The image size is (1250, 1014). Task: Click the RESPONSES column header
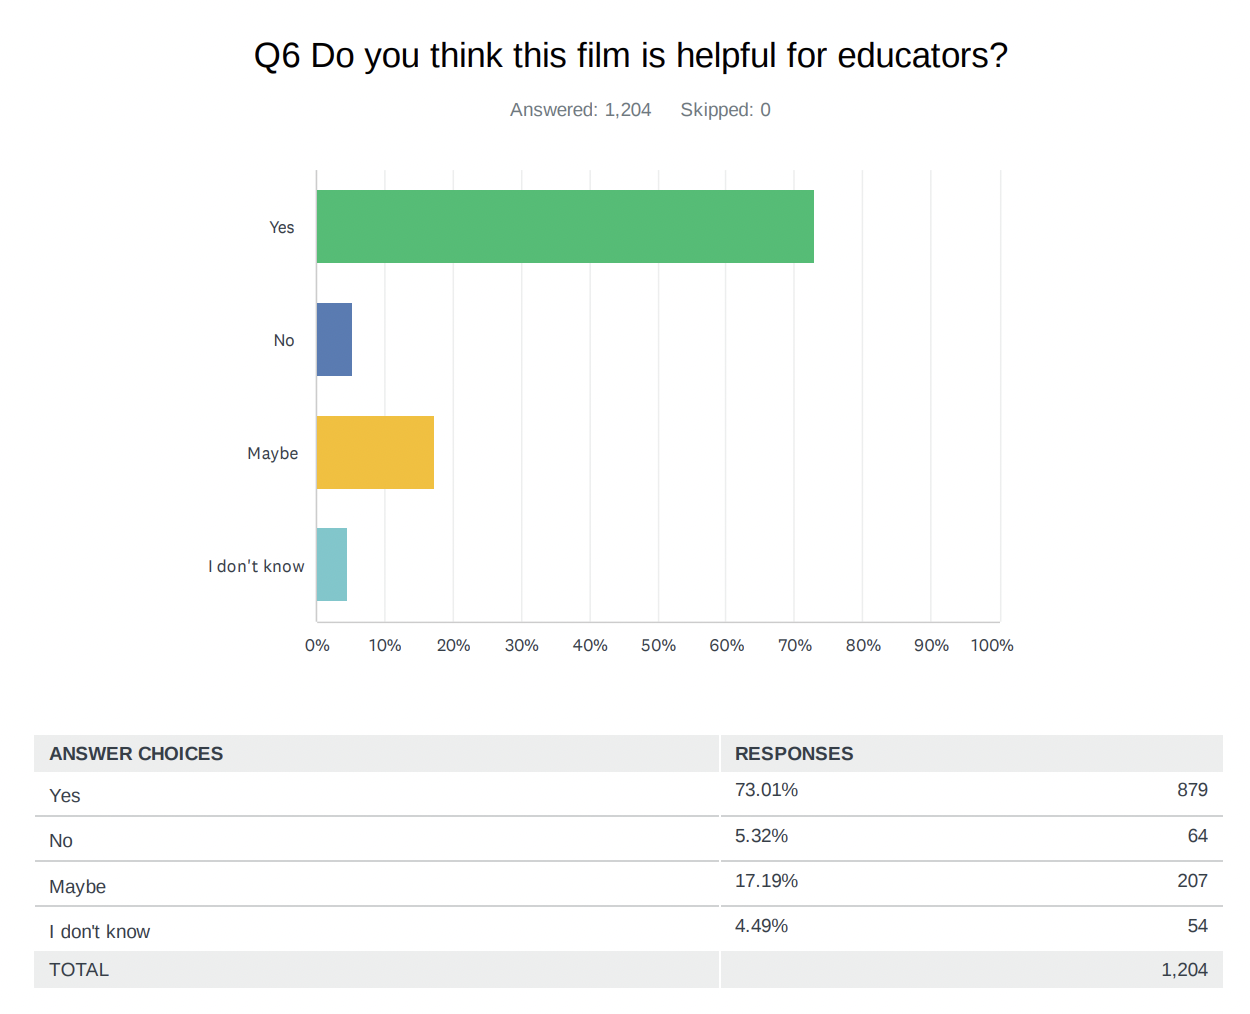[794, 754]
